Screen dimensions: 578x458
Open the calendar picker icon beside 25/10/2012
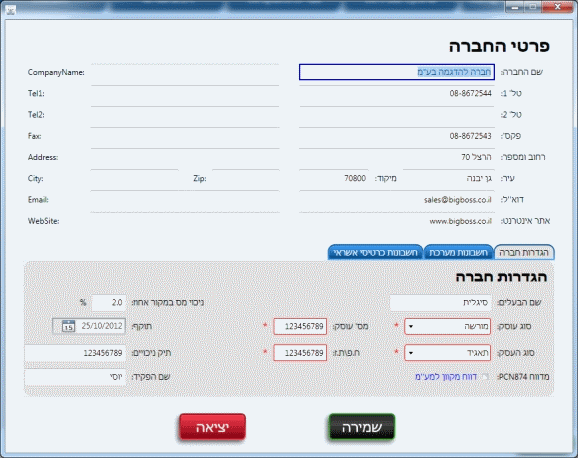pyautogui.click(x=68, y=326)
